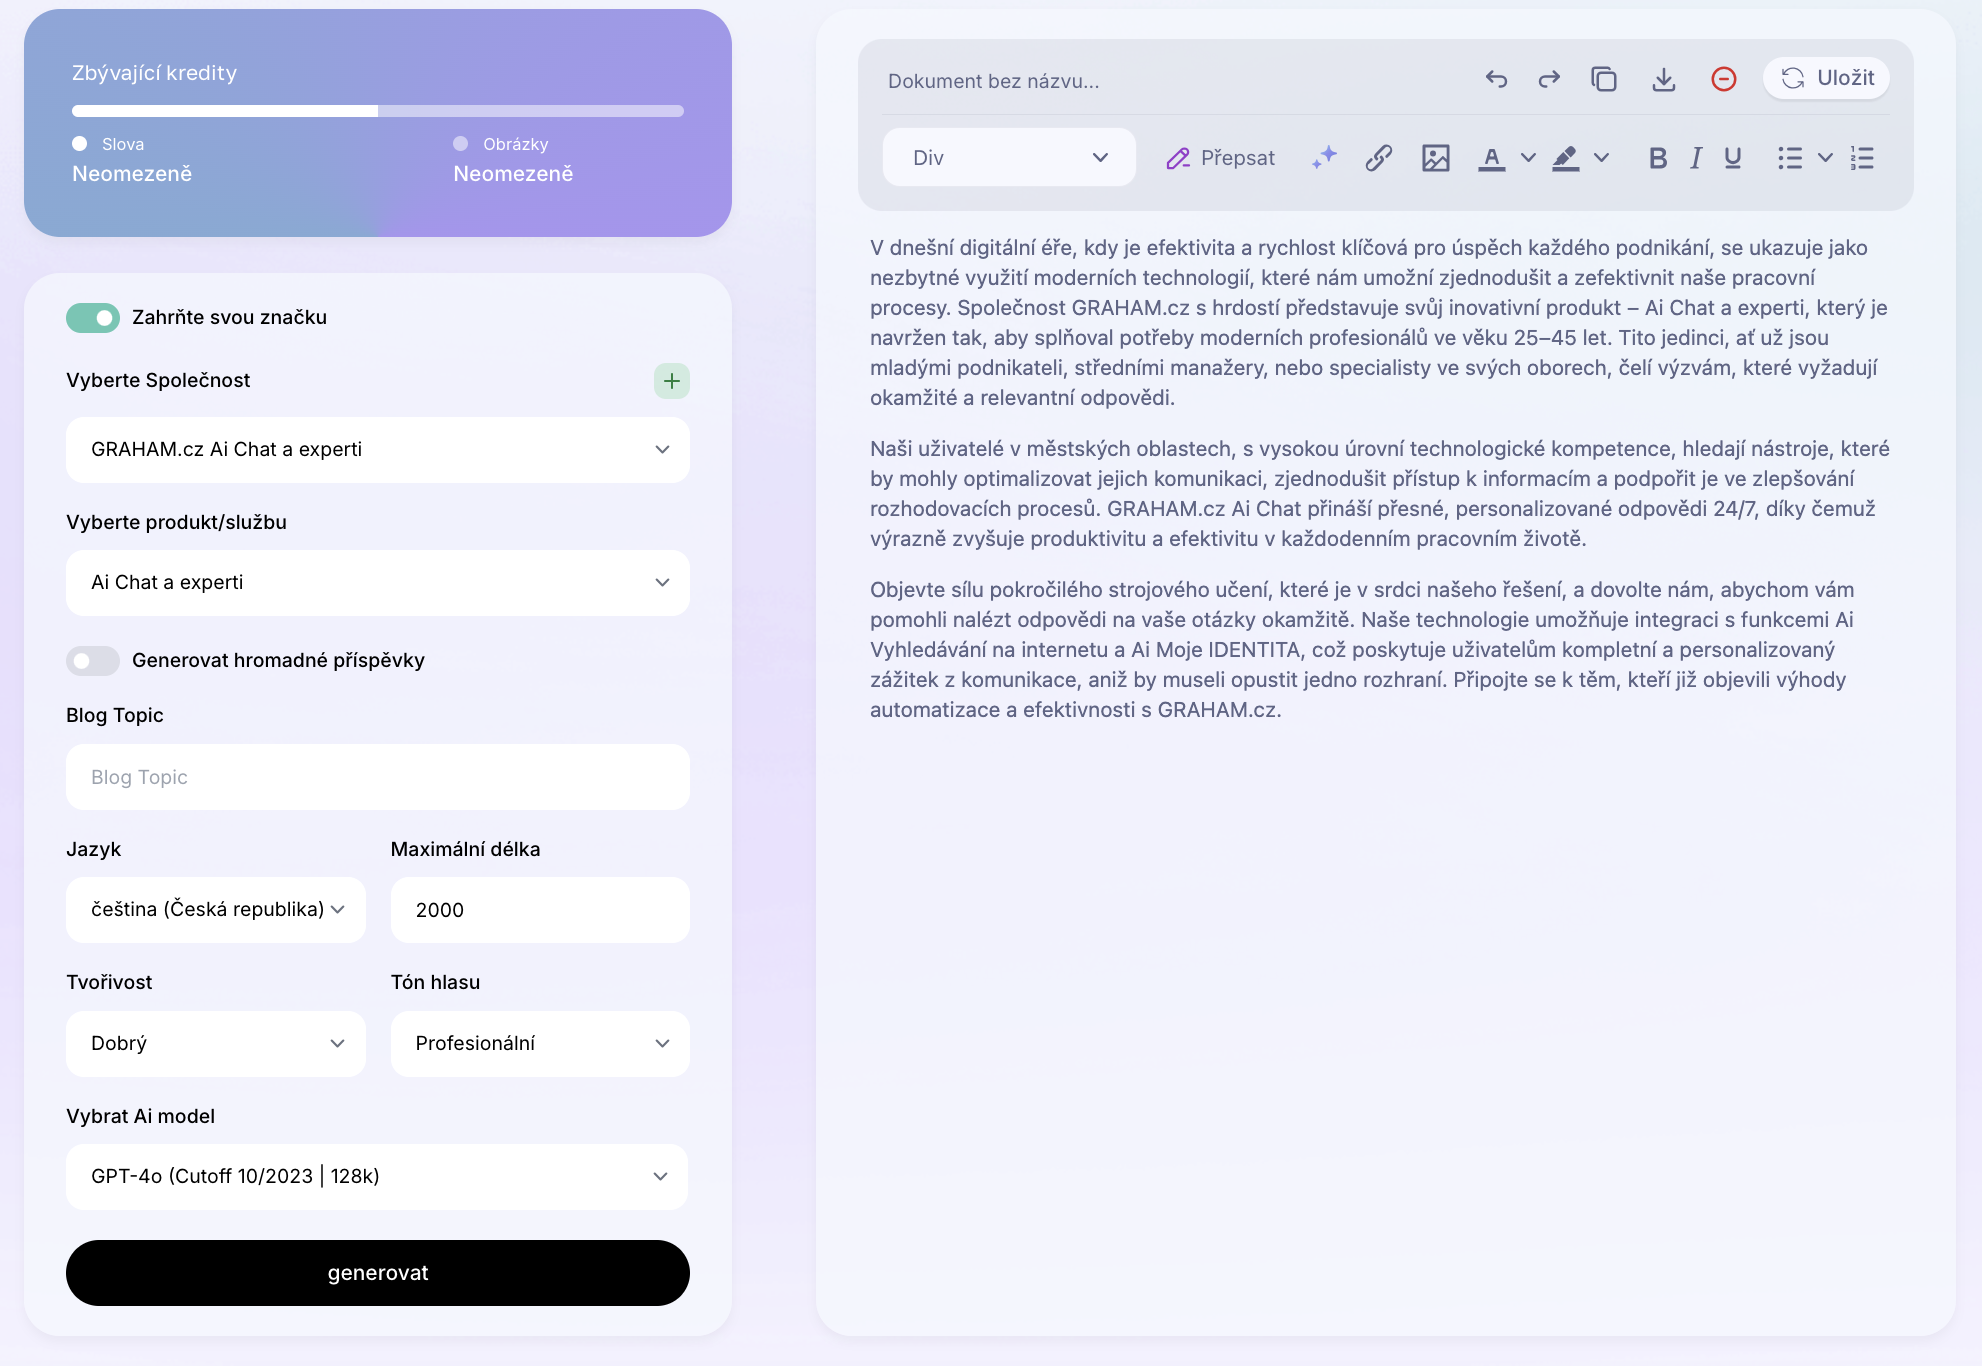Disable the Zahrňte svou značku toggle
Screen dimensions: 1982x1366
tap(93, 318)
